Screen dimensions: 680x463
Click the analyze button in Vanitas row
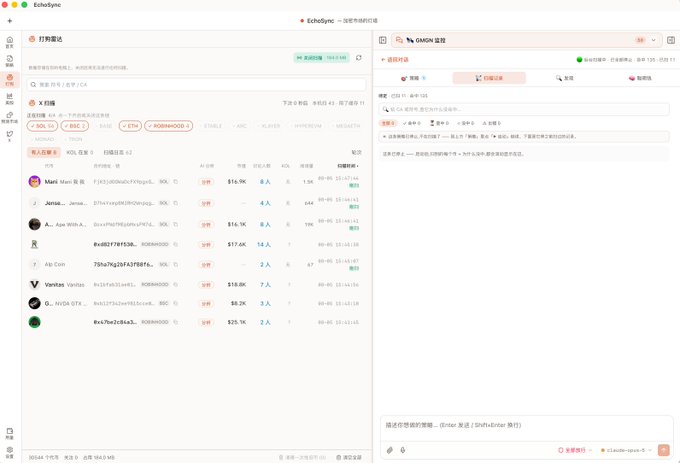tap(206, 285)
